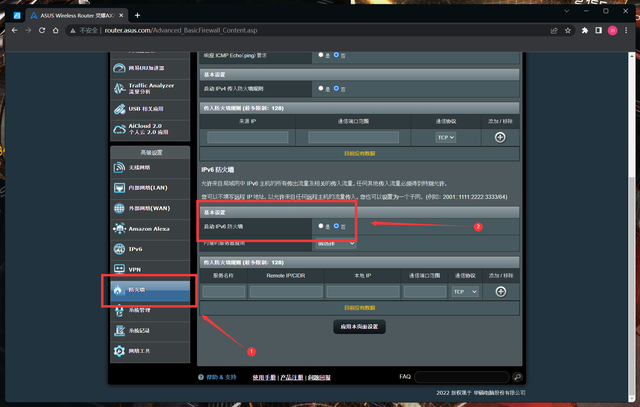Click the 应用本页面设置 apply button
Image resolution: width=640 pixels, height=407 pixels.
(x=359, y=327)
